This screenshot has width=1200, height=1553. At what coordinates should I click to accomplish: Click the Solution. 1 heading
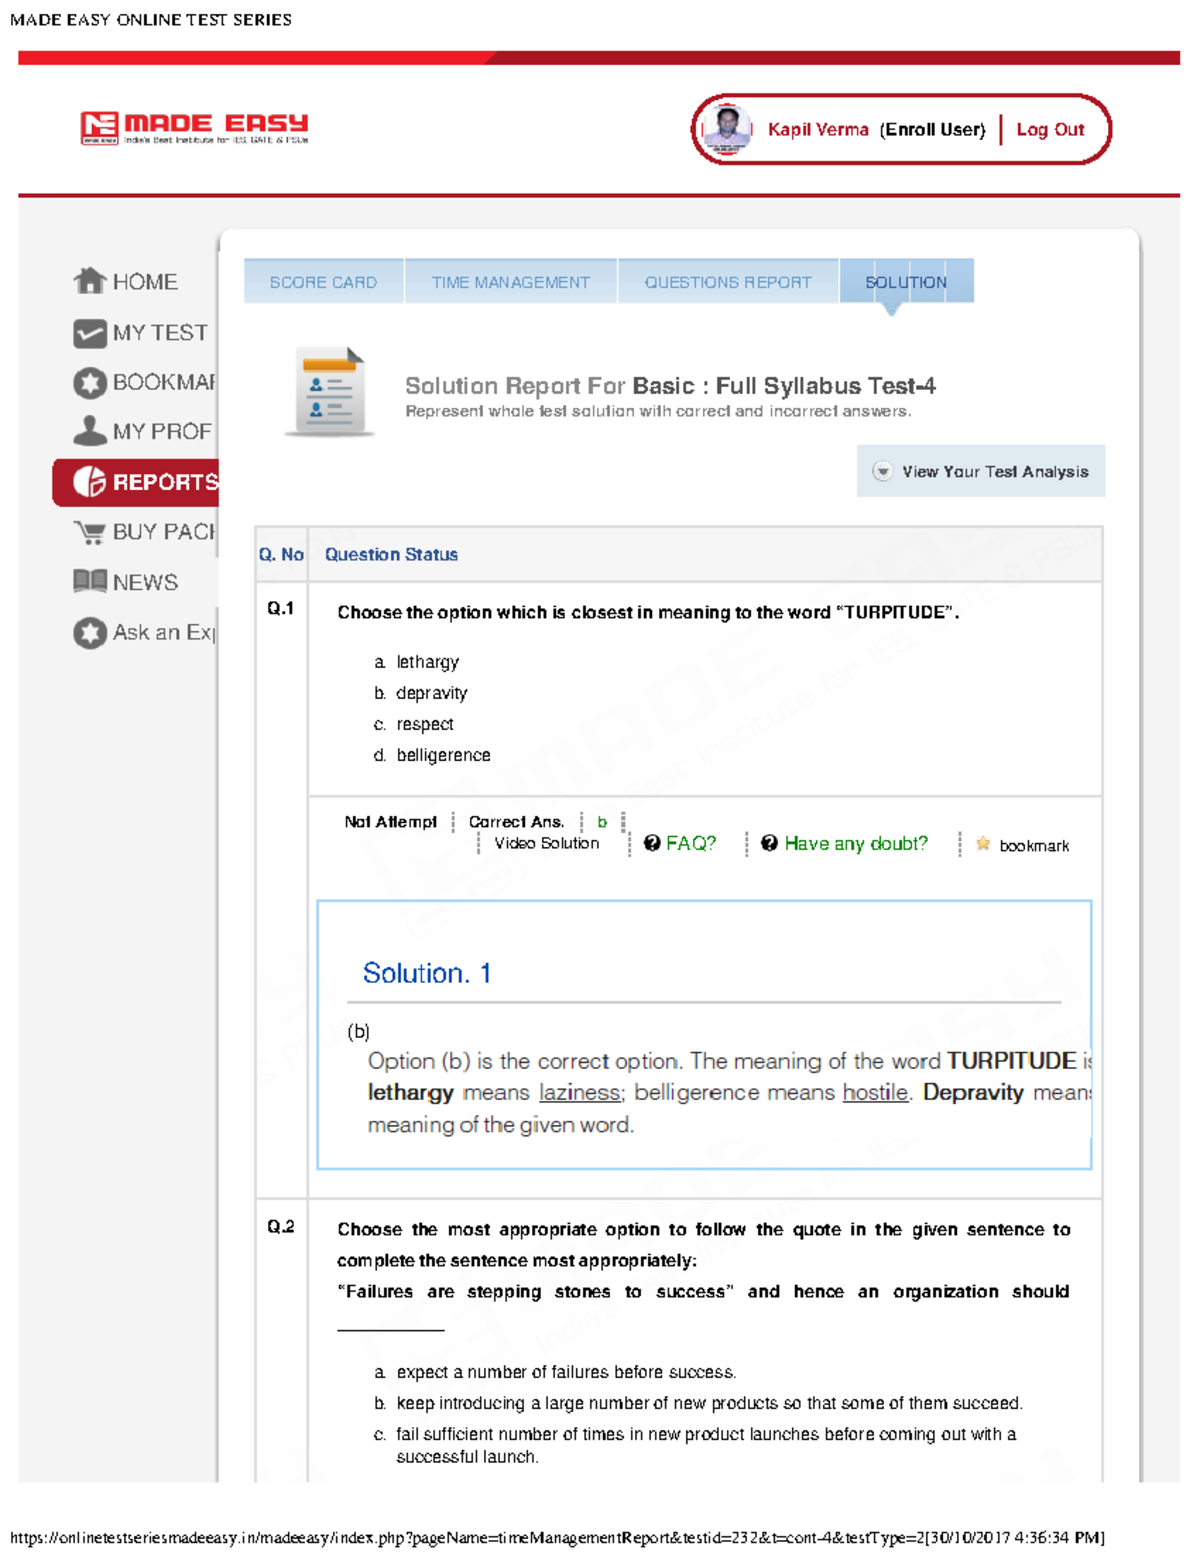point(427,973)
